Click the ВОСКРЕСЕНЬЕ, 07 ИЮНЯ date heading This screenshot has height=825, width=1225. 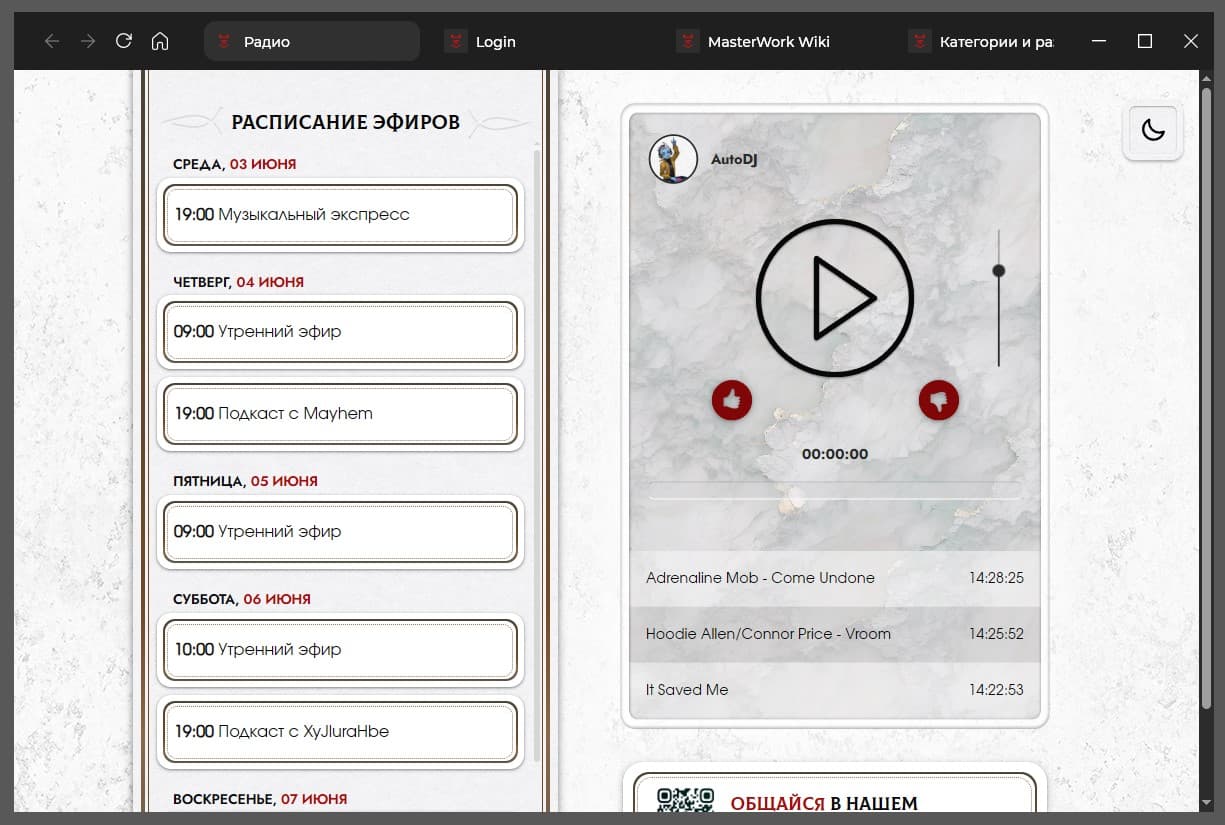[260, 799]
